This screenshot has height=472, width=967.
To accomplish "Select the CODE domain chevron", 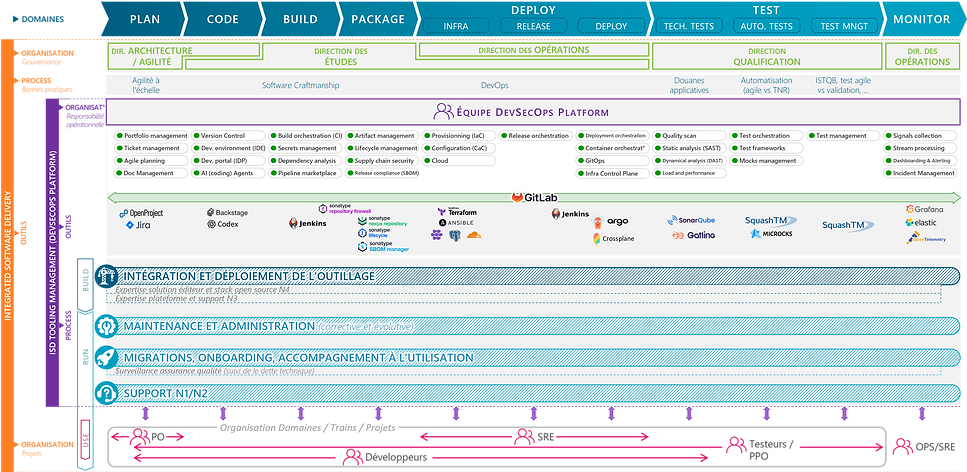I will pos(223,19).
